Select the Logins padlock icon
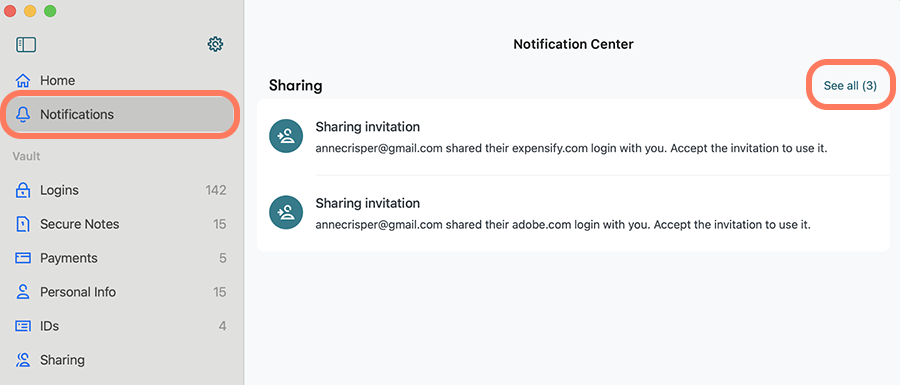The height and width of the screenshot is (385, 900). pos(23,190)
